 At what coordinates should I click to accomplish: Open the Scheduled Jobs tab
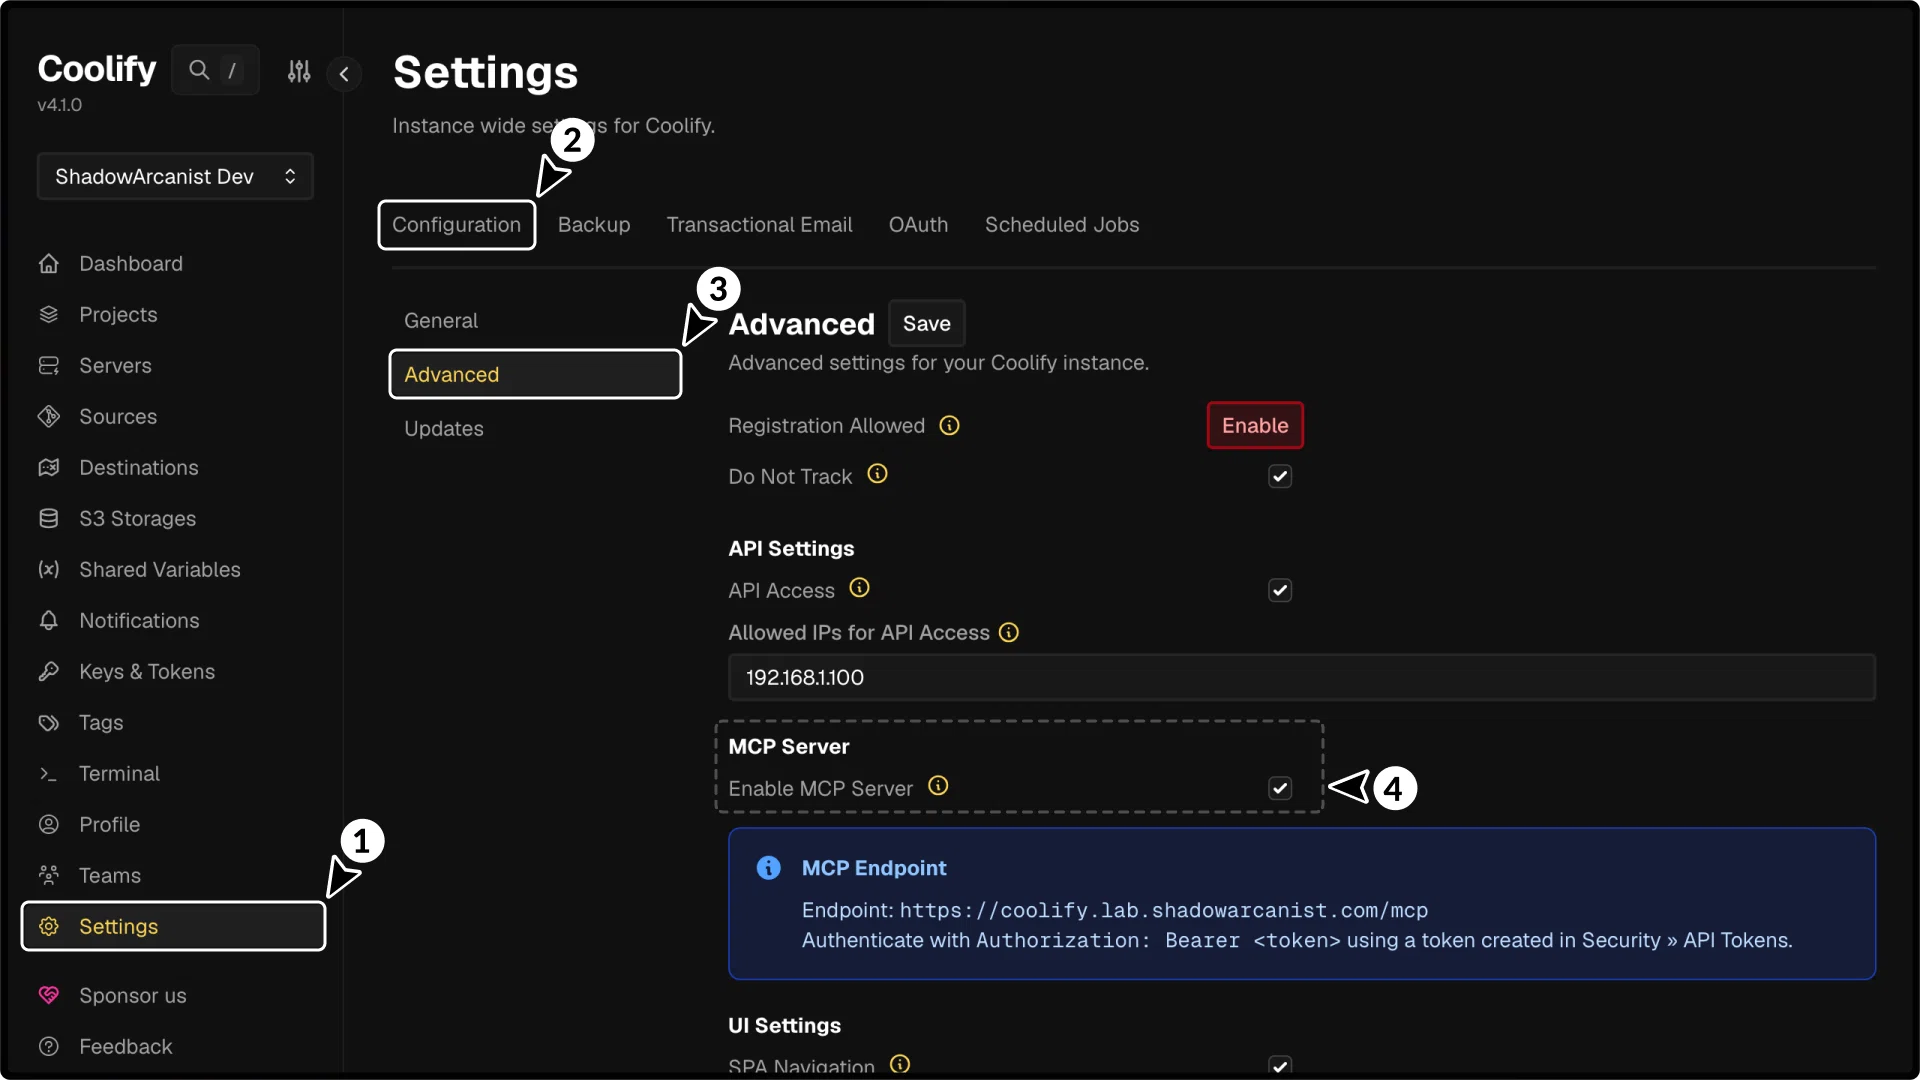coord(1062,225)
